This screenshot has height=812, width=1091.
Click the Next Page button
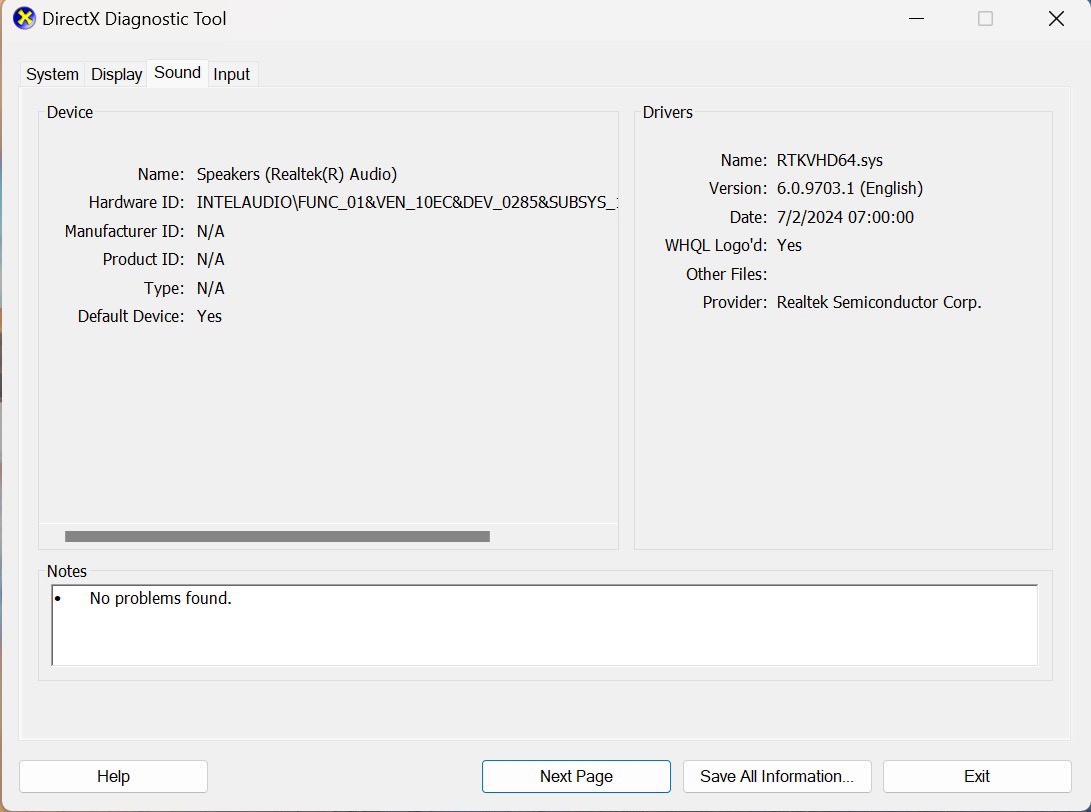(576, 776)
